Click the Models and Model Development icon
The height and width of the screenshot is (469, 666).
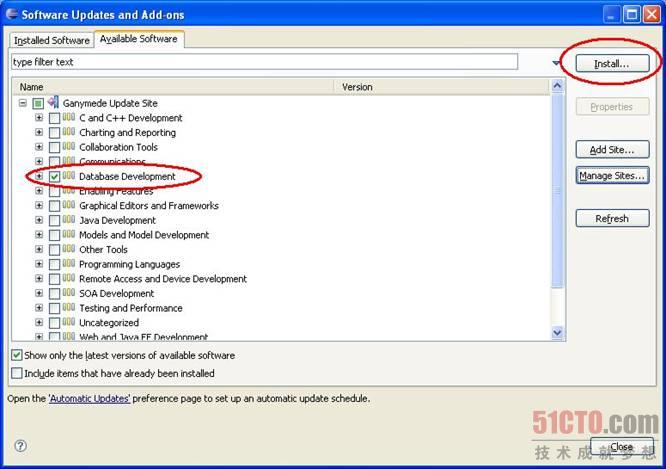(69, 234)
